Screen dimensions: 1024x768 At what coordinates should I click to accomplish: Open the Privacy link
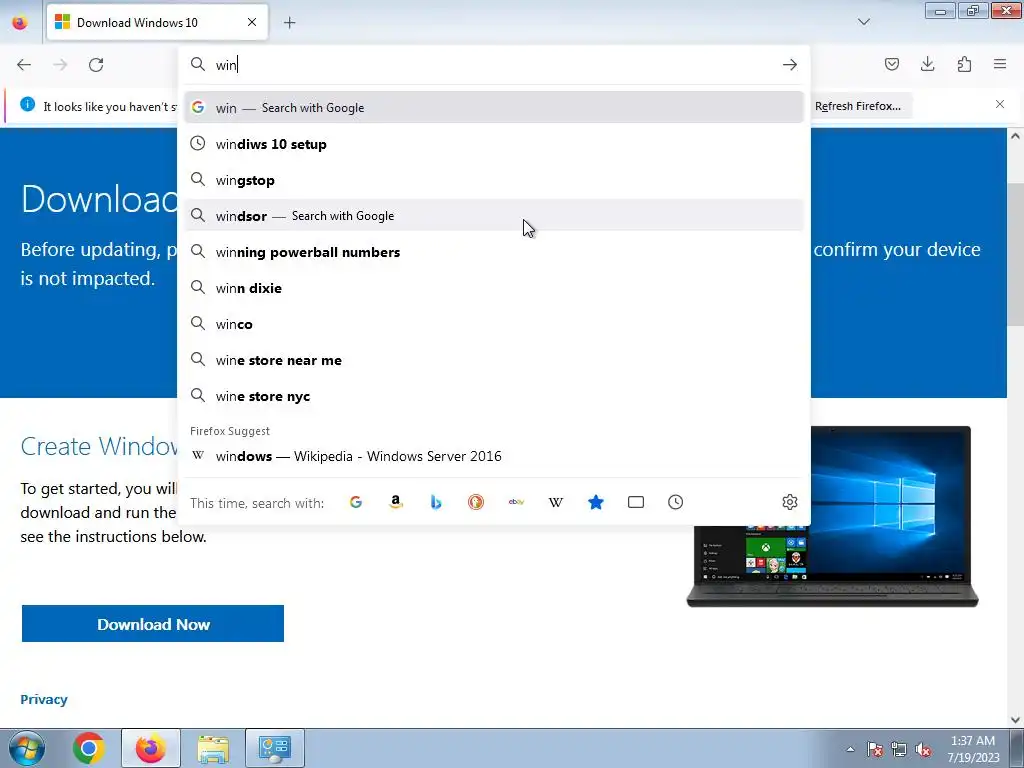[x=44, y=699]
